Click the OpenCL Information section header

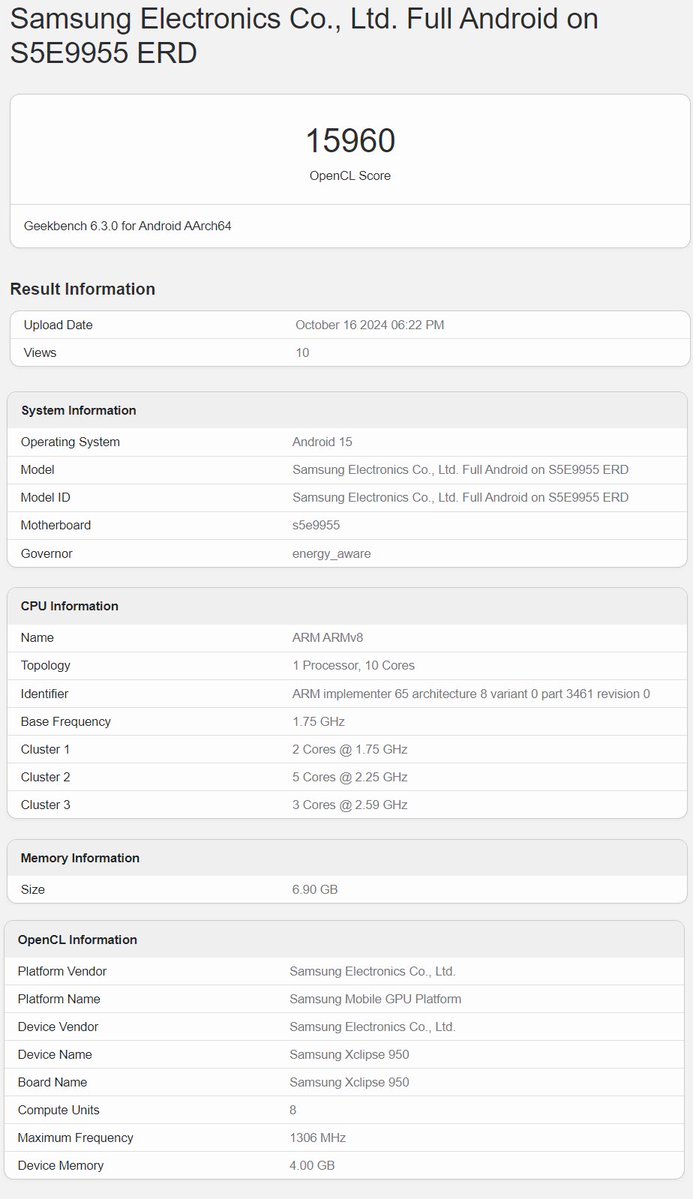(x=77, y=940)
